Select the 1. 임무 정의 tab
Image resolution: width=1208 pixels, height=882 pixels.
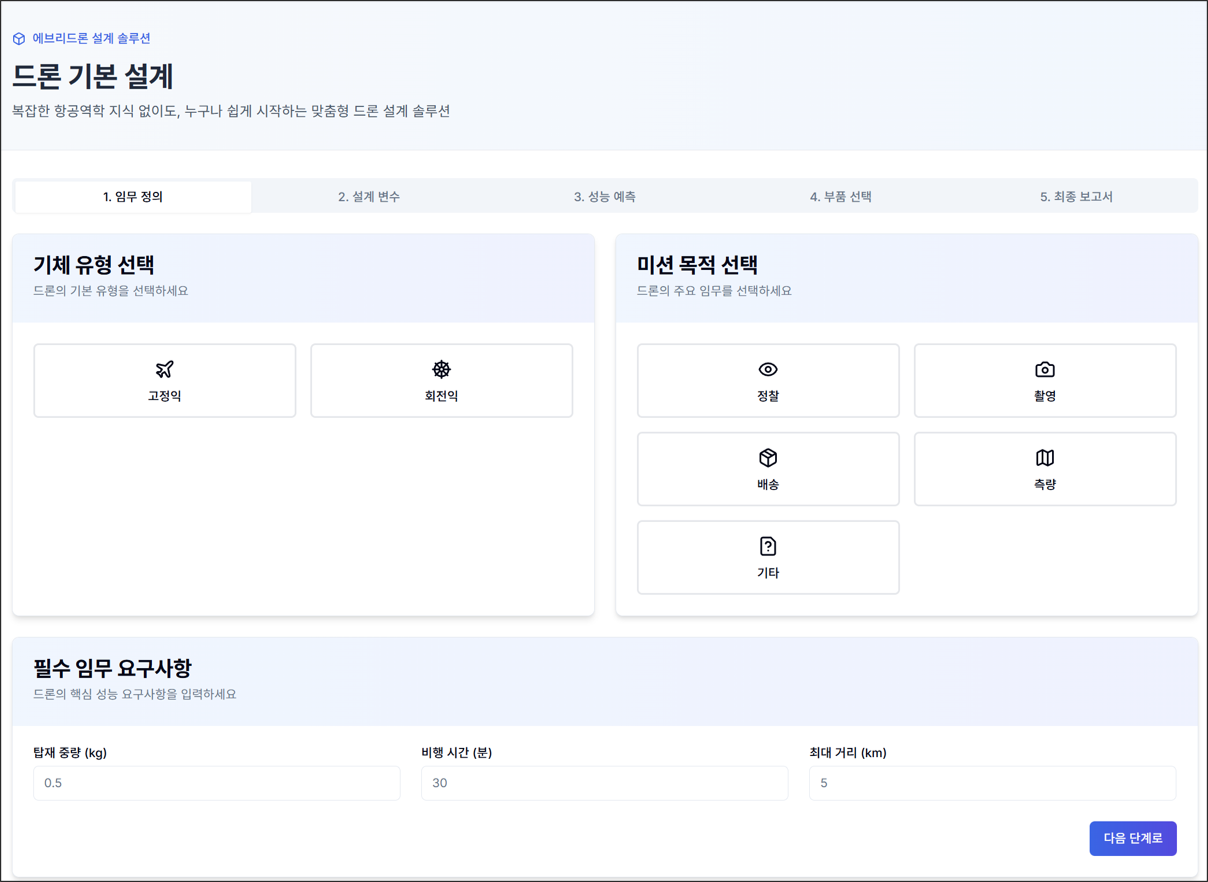coord(133,197)
